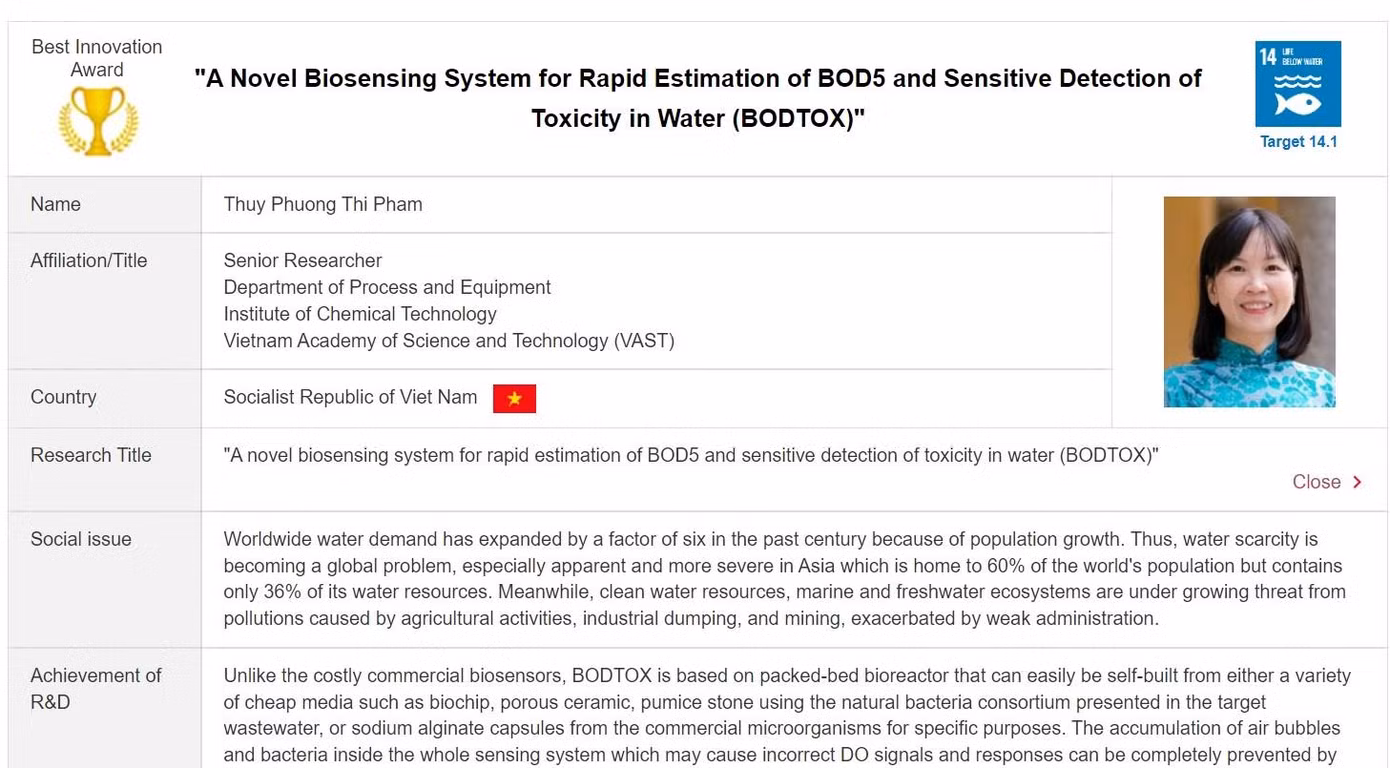Click the Best Innovation Award label

(97, 58)
